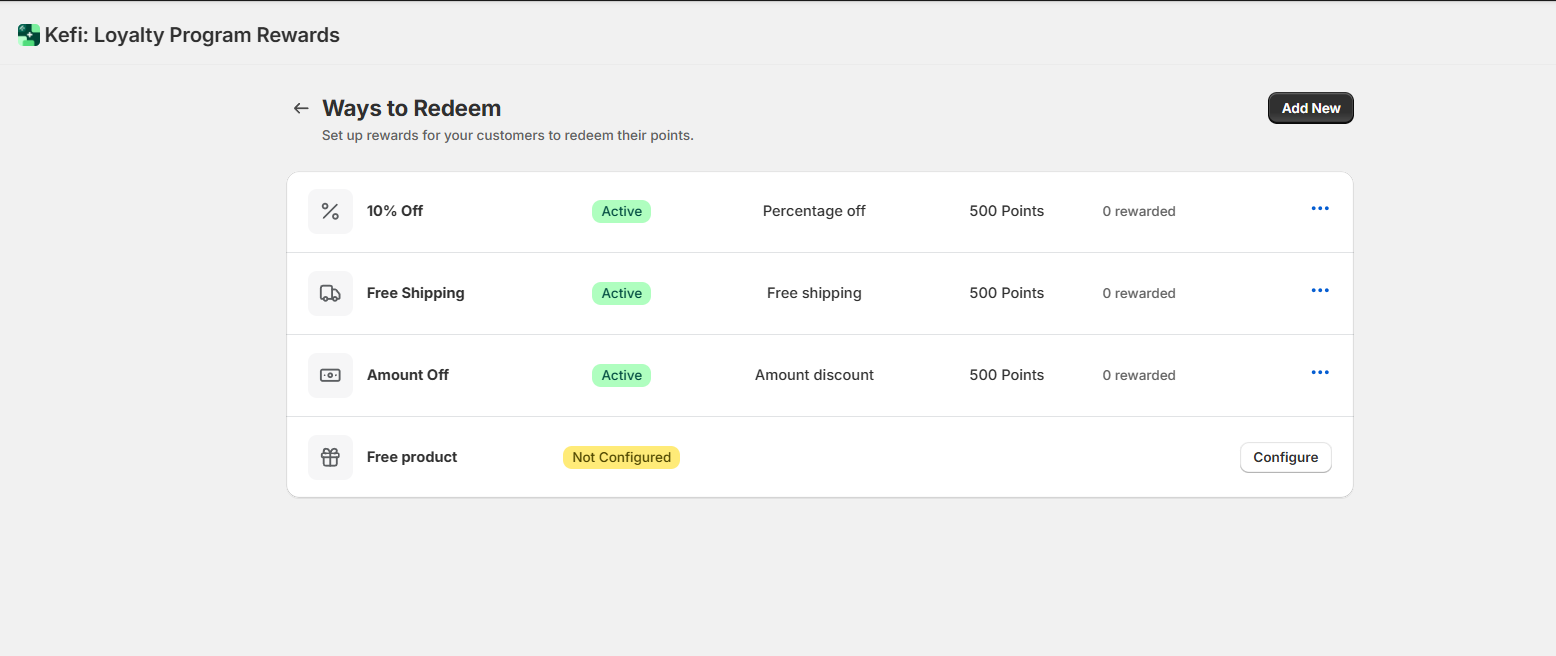This screenshot has height=656, width=1556.
Task: Open the Amount Off reward title
Action: [x=408, y=375]
